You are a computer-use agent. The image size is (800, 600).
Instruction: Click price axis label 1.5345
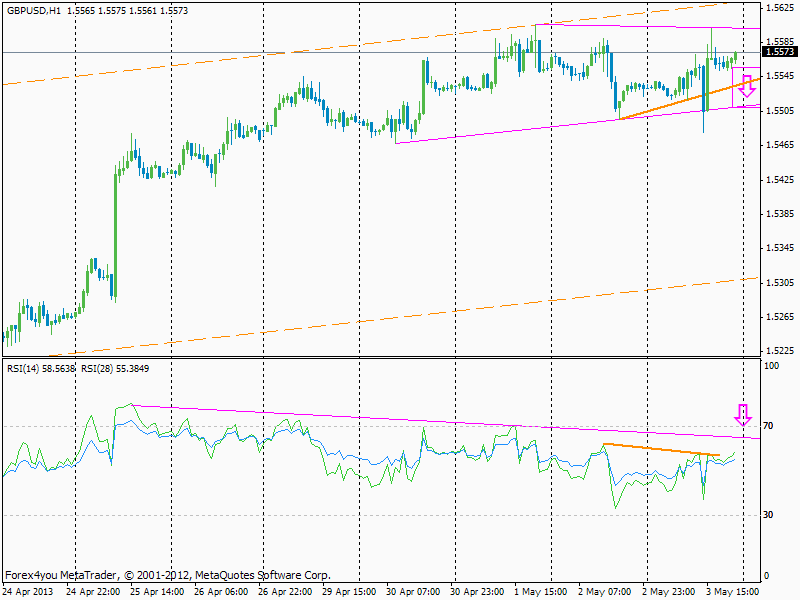coord(780,248)
